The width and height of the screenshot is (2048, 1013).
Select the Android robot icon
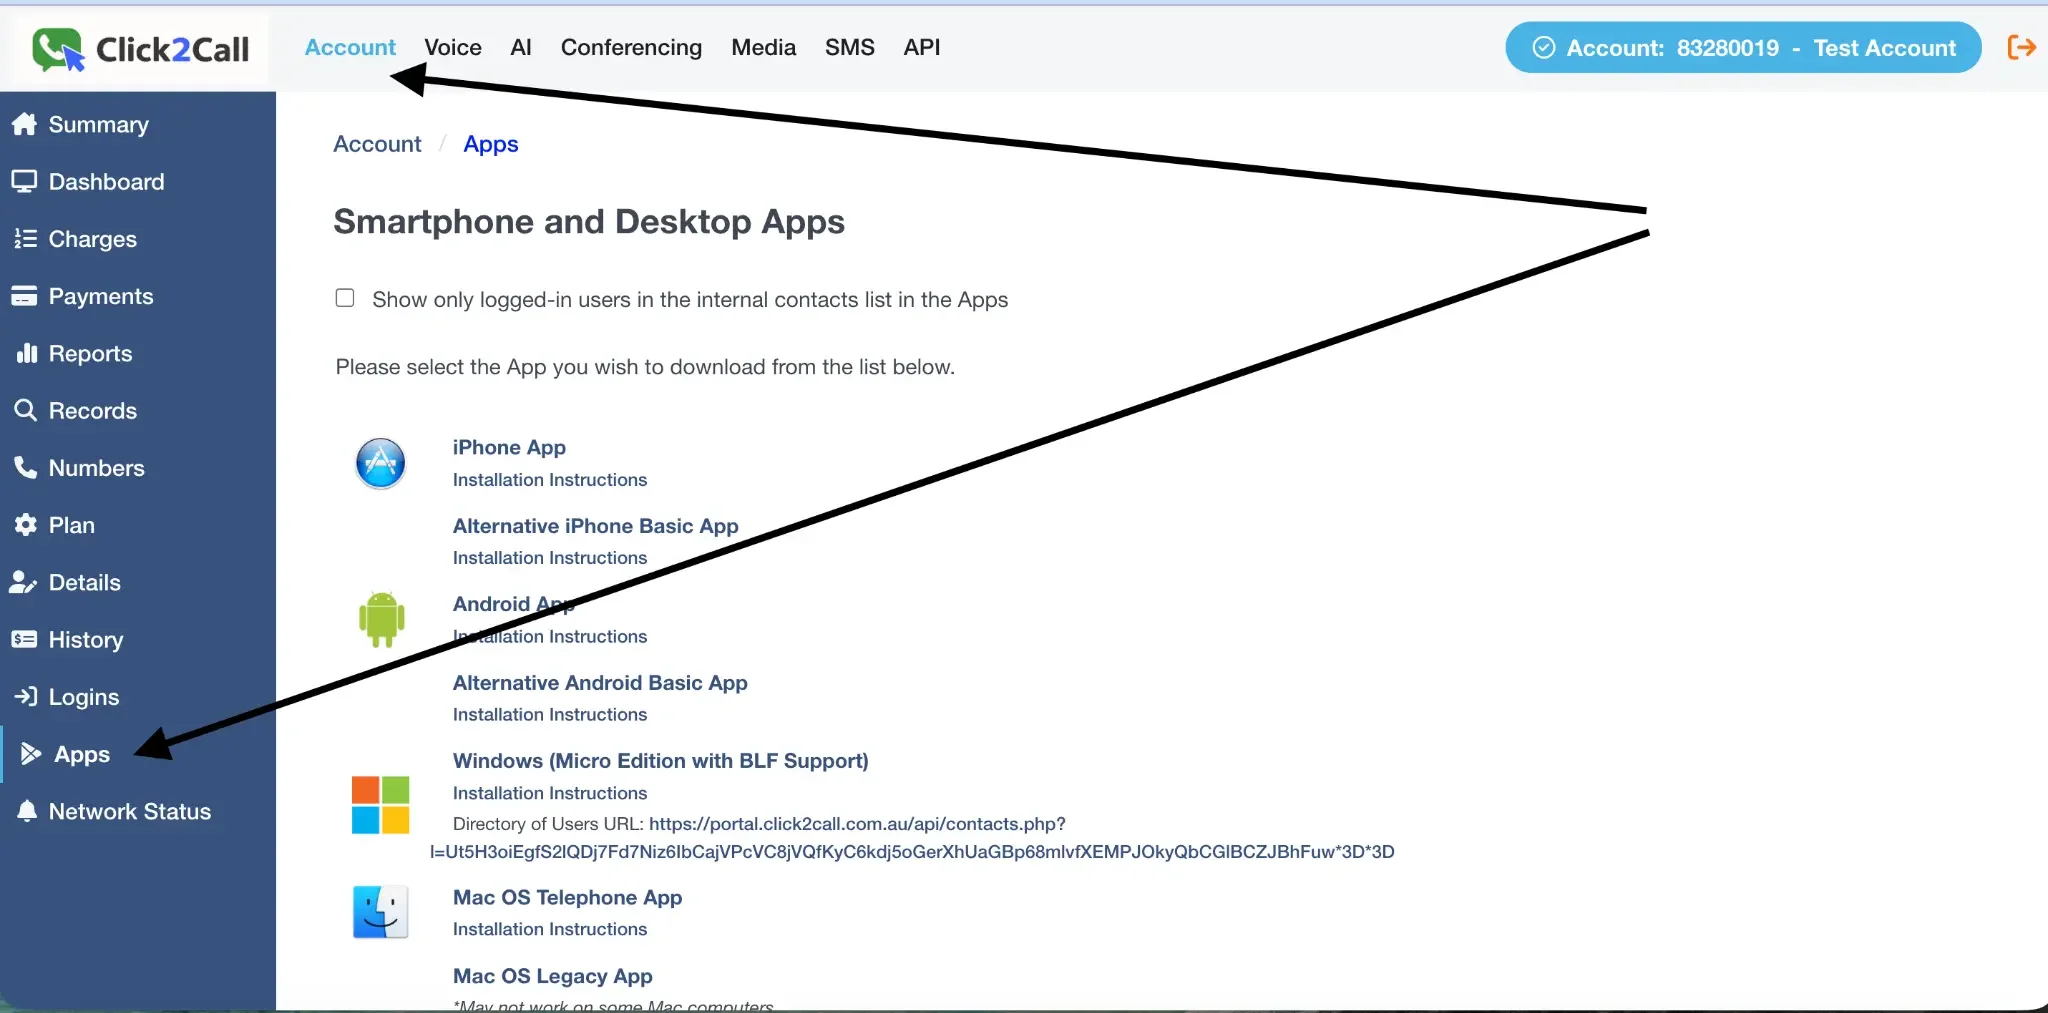click(381, 619)
